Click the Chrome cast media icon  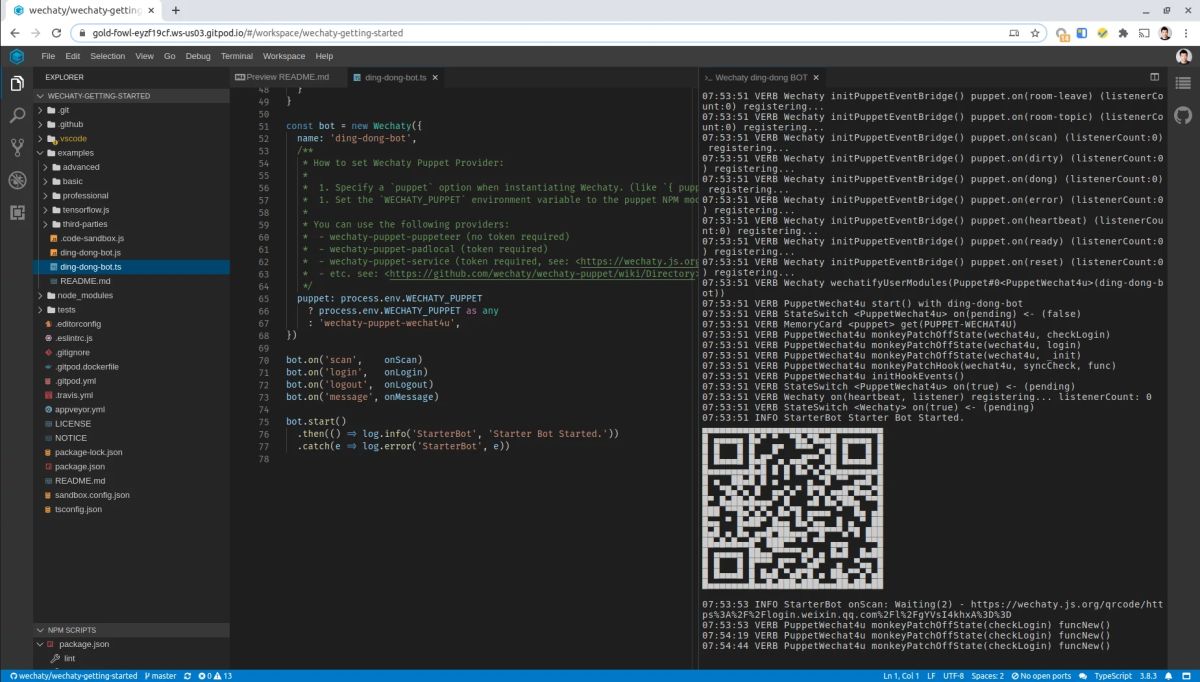coord(1144,33)
